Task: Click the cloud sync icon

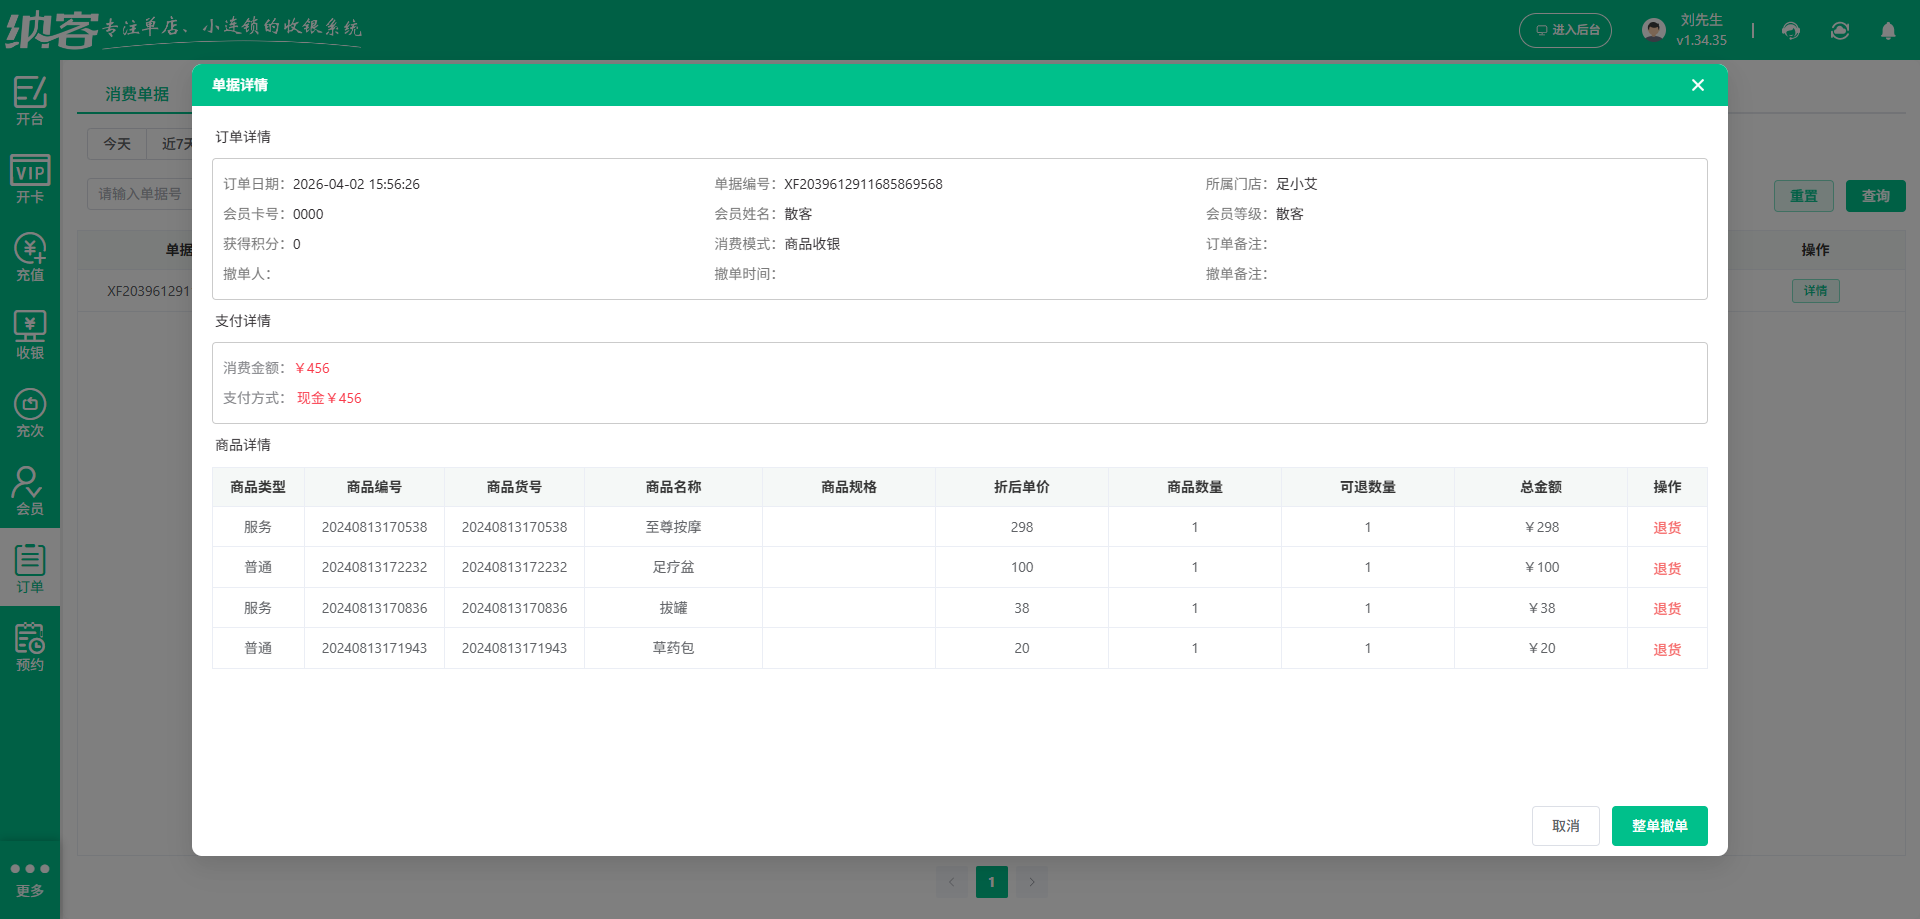Action: coord(1840,31)
